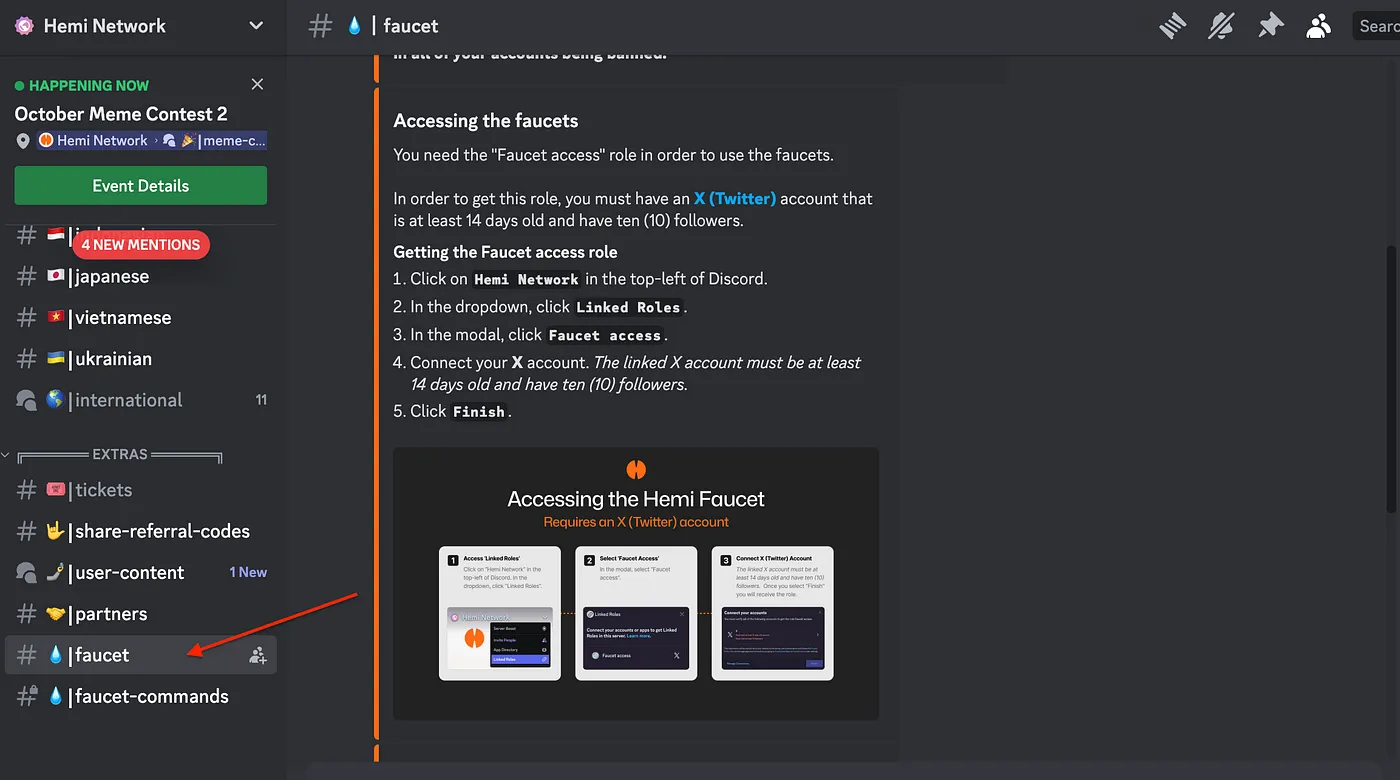Click the invite people icon on faucet
This screenshot has height=780, width=1400.
[x=258, y=655]
